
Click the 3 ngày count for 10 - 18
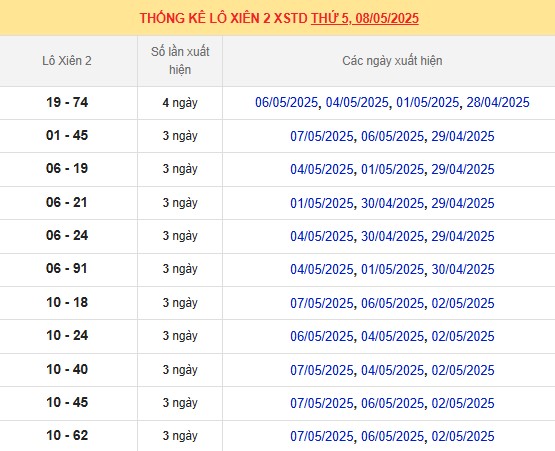tap(180, 303)
